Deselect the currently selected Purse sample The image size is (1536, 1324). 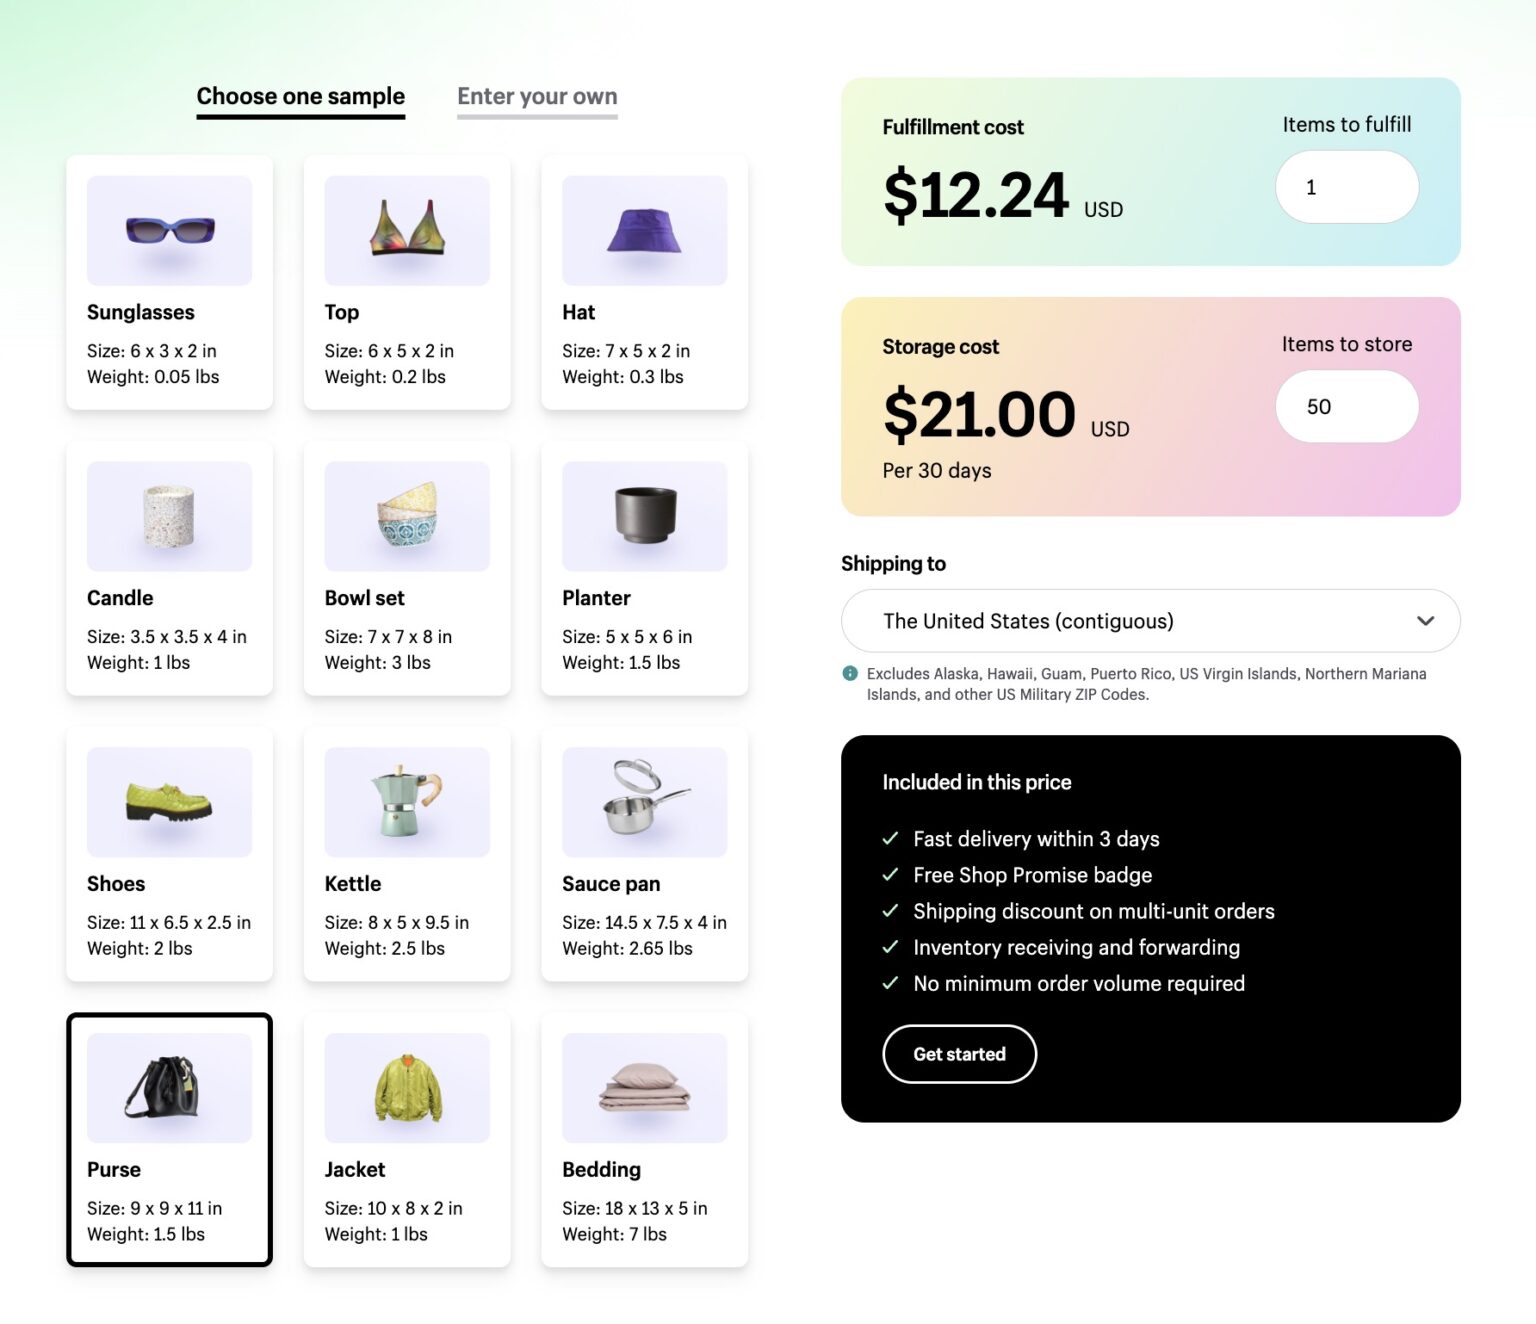click(x=169, y=1140)
